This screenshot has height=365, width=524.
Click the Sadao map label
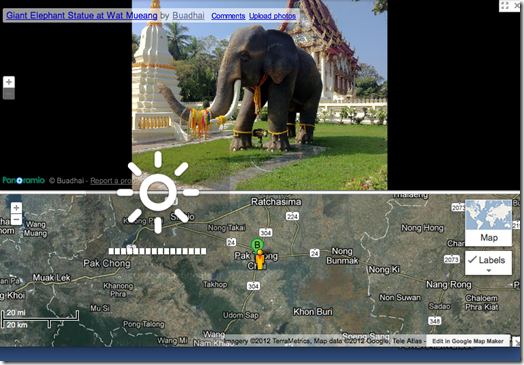click(439, 307)
